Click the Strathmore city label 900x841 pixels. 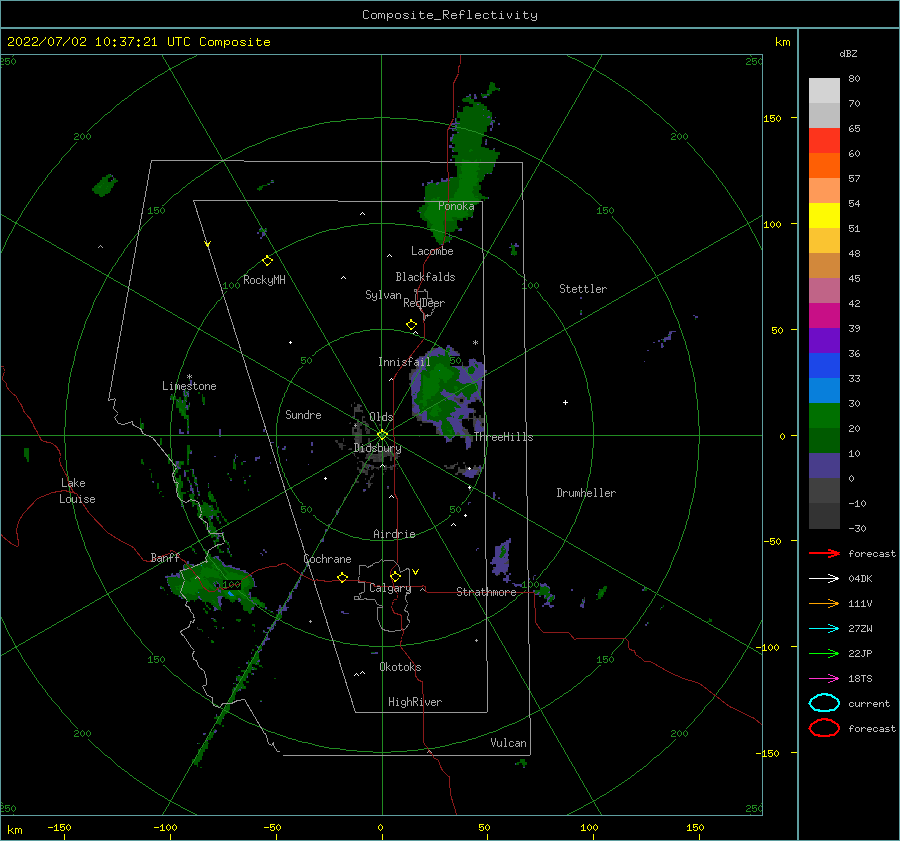[486, 592]
